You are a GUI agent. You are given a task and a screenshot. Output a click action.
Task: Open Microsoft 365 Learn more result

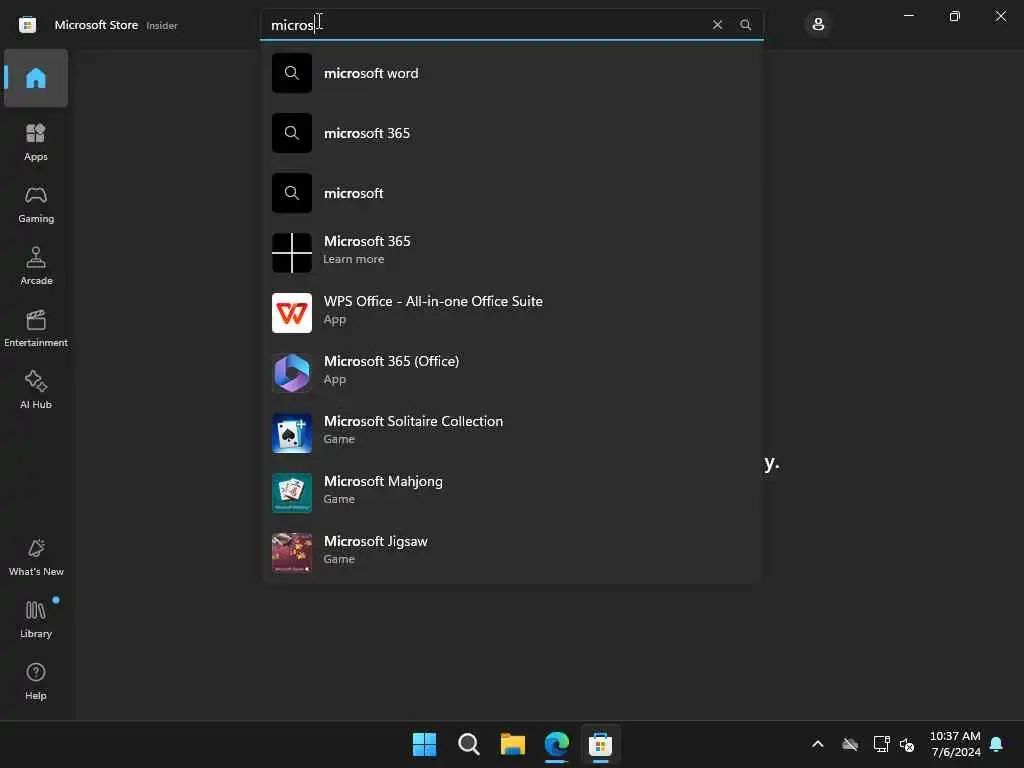click(x=512, y=253)
